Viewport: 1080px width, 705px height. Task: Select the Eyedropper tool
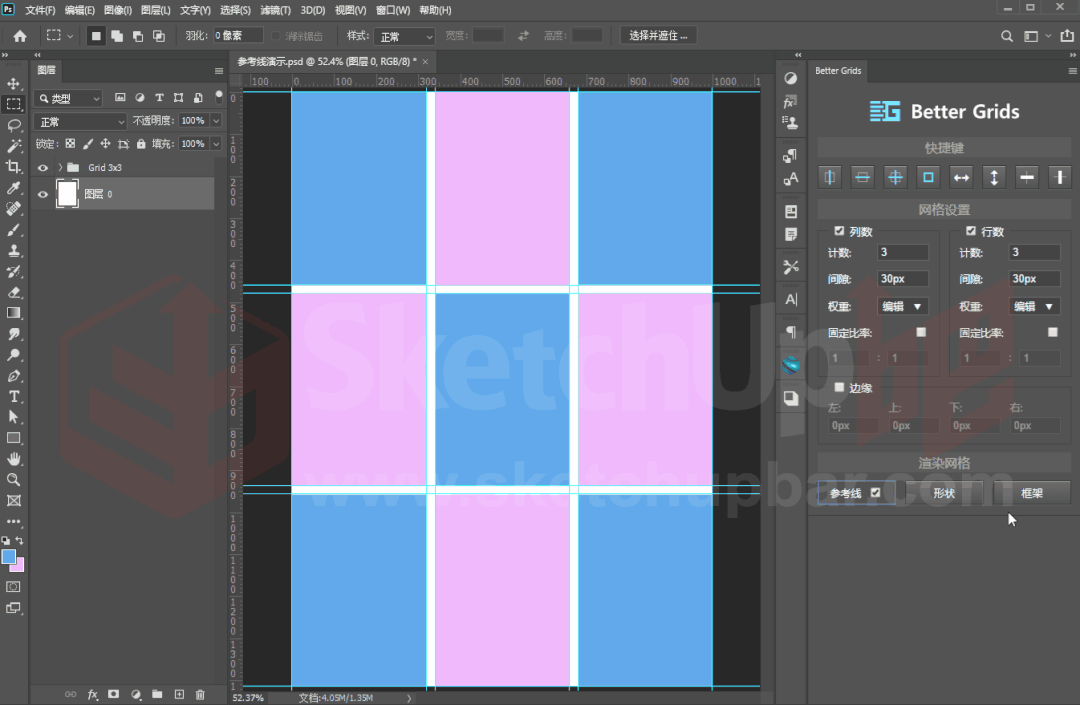coord(13,188)
